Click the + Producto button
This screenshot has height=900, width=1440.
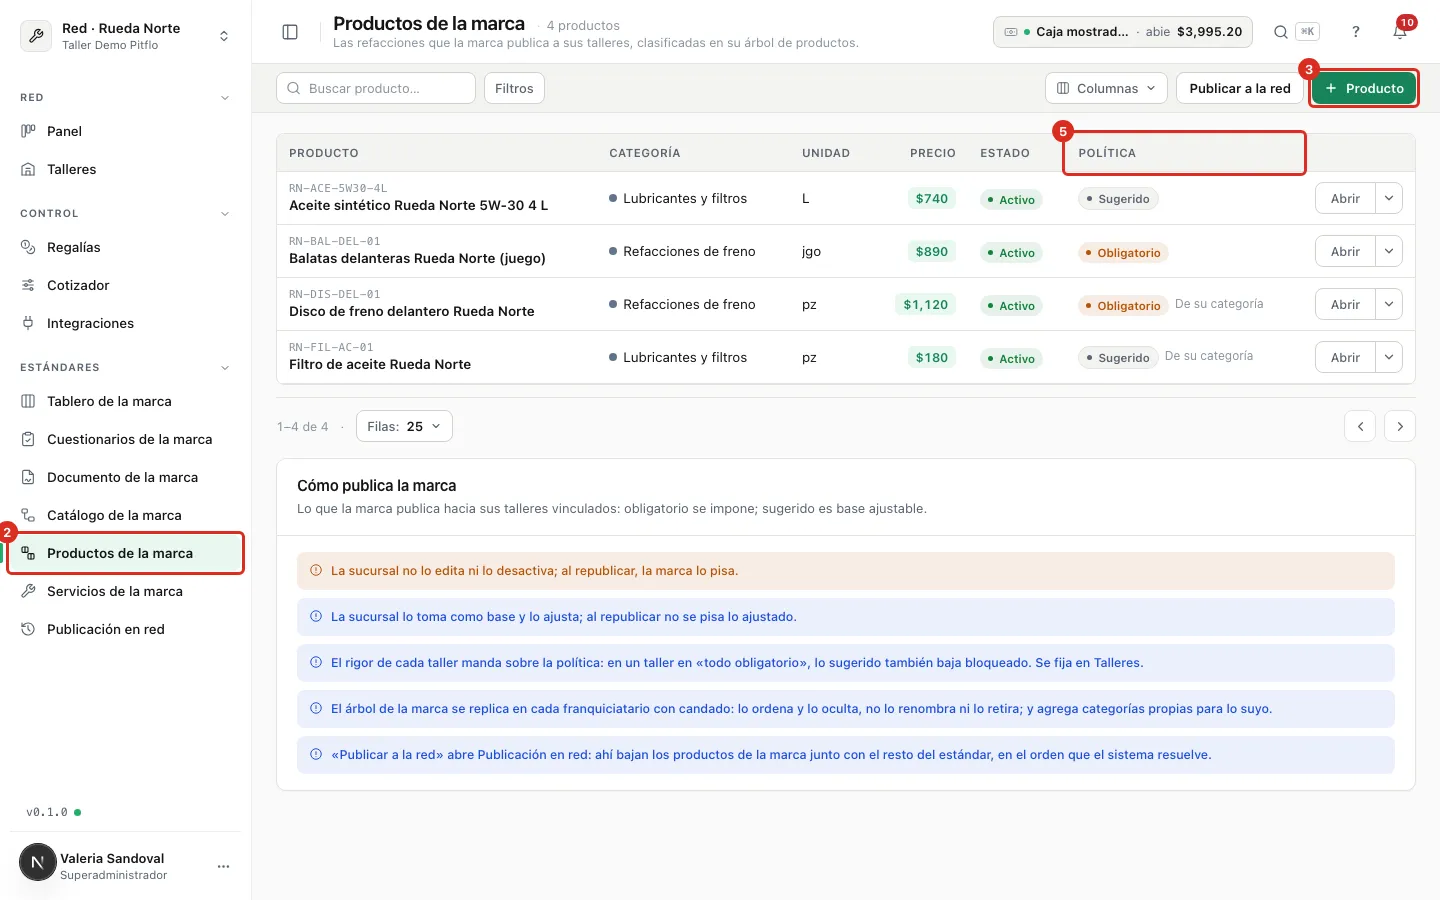coord(1364,88)
